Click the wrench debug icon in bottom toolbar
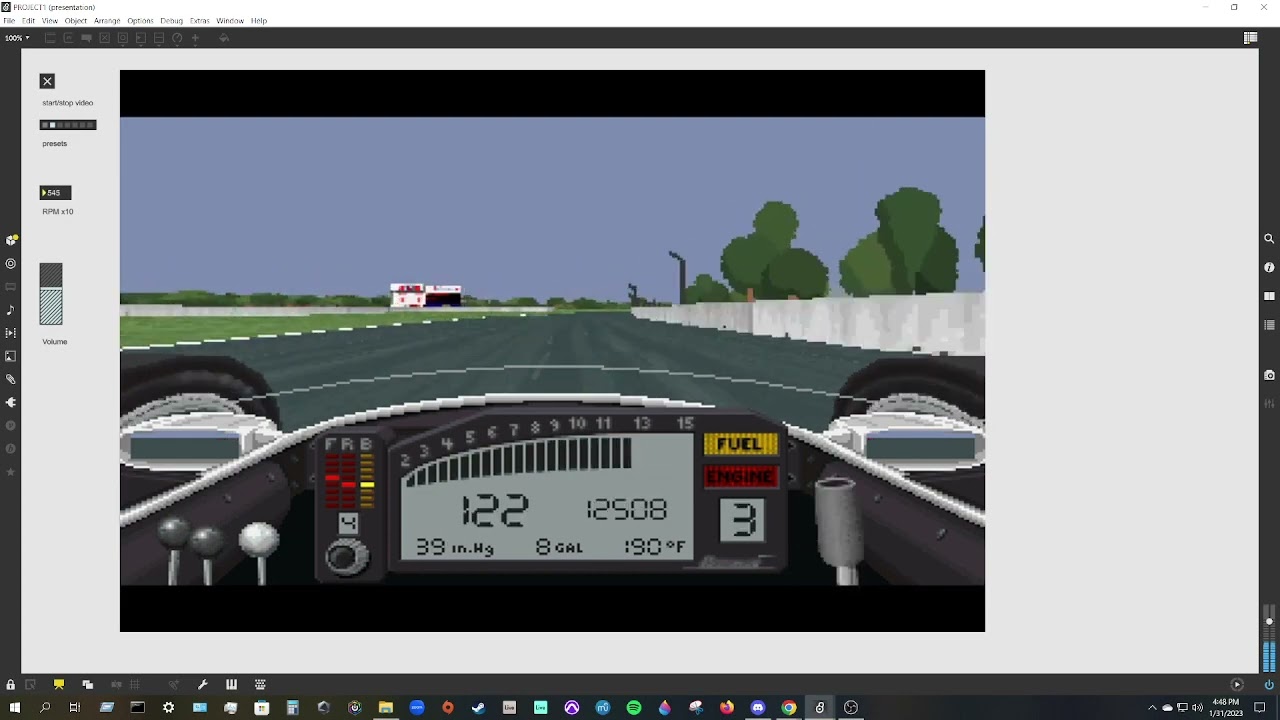 point(203,685)
